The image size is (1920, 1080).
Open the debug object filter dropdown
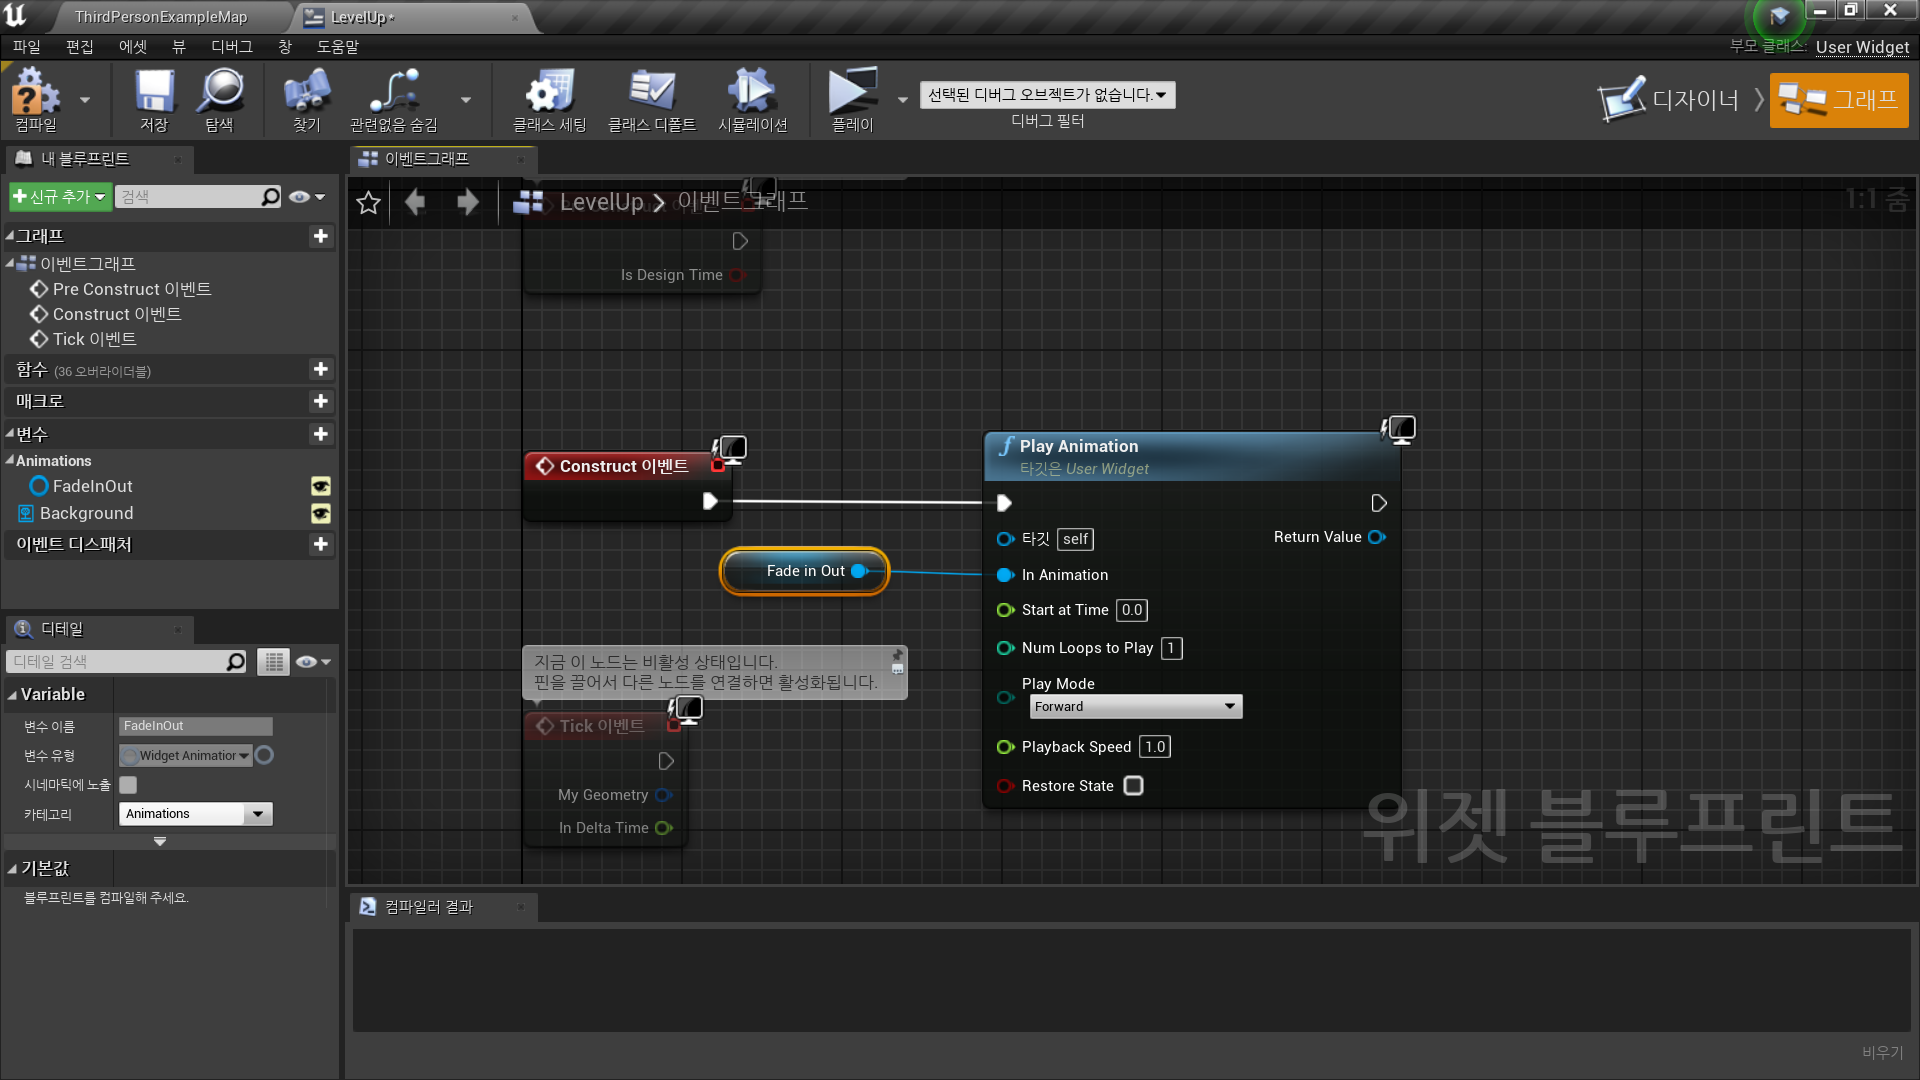pyautogui.click(x=1046, y=95)
